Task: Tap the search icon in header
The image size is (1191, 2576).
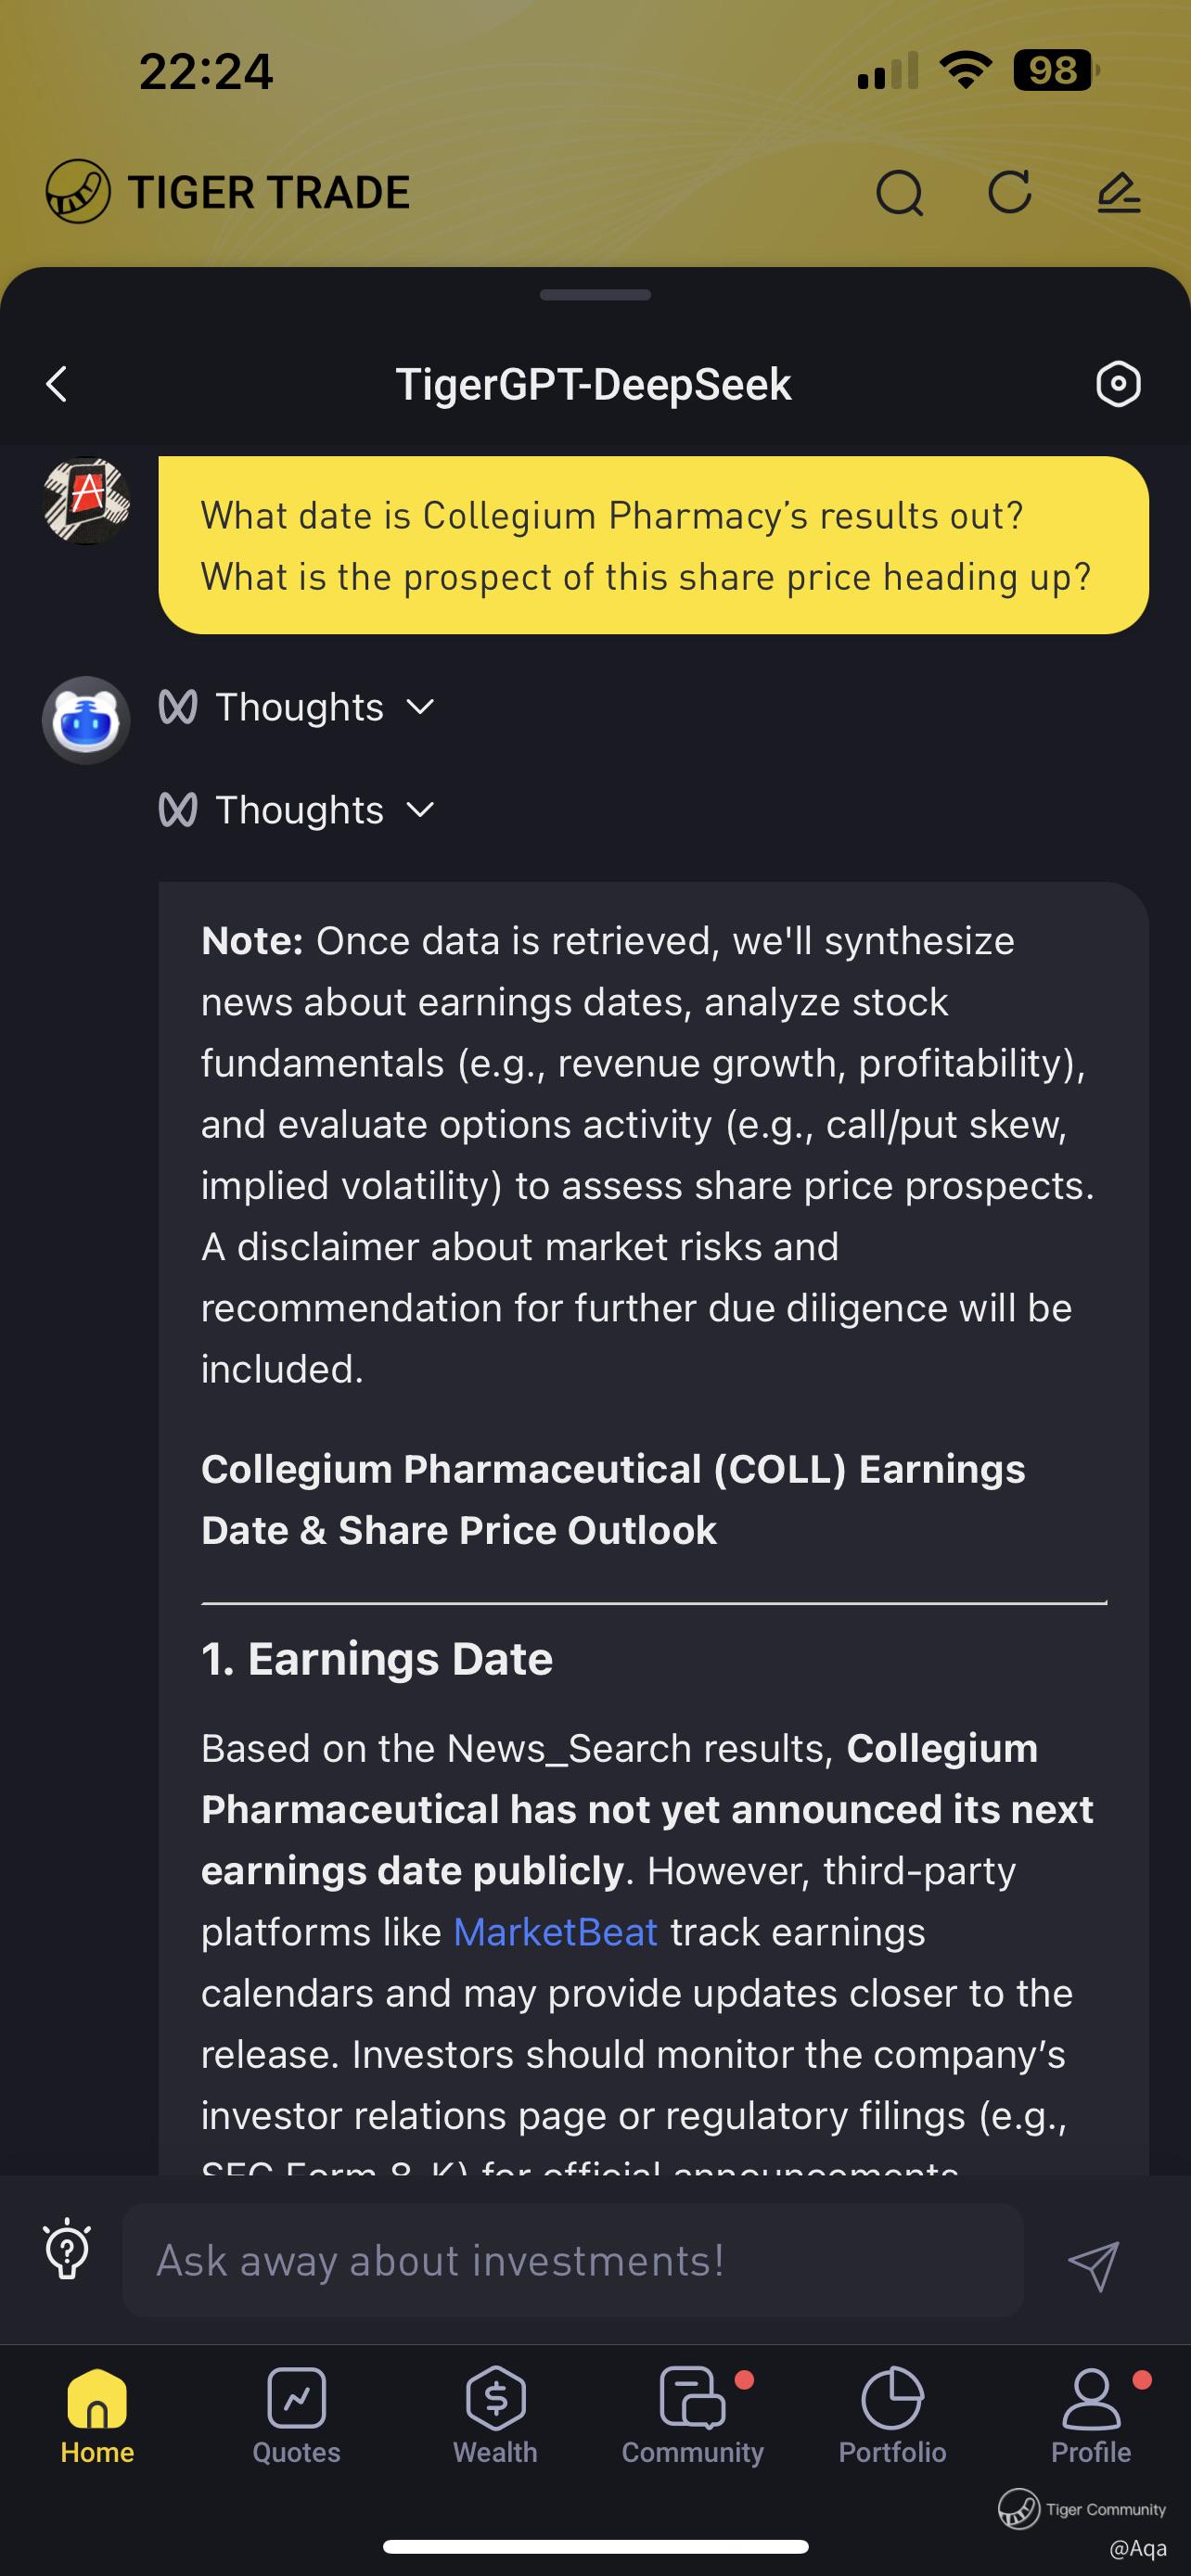Action: point(899,193)
